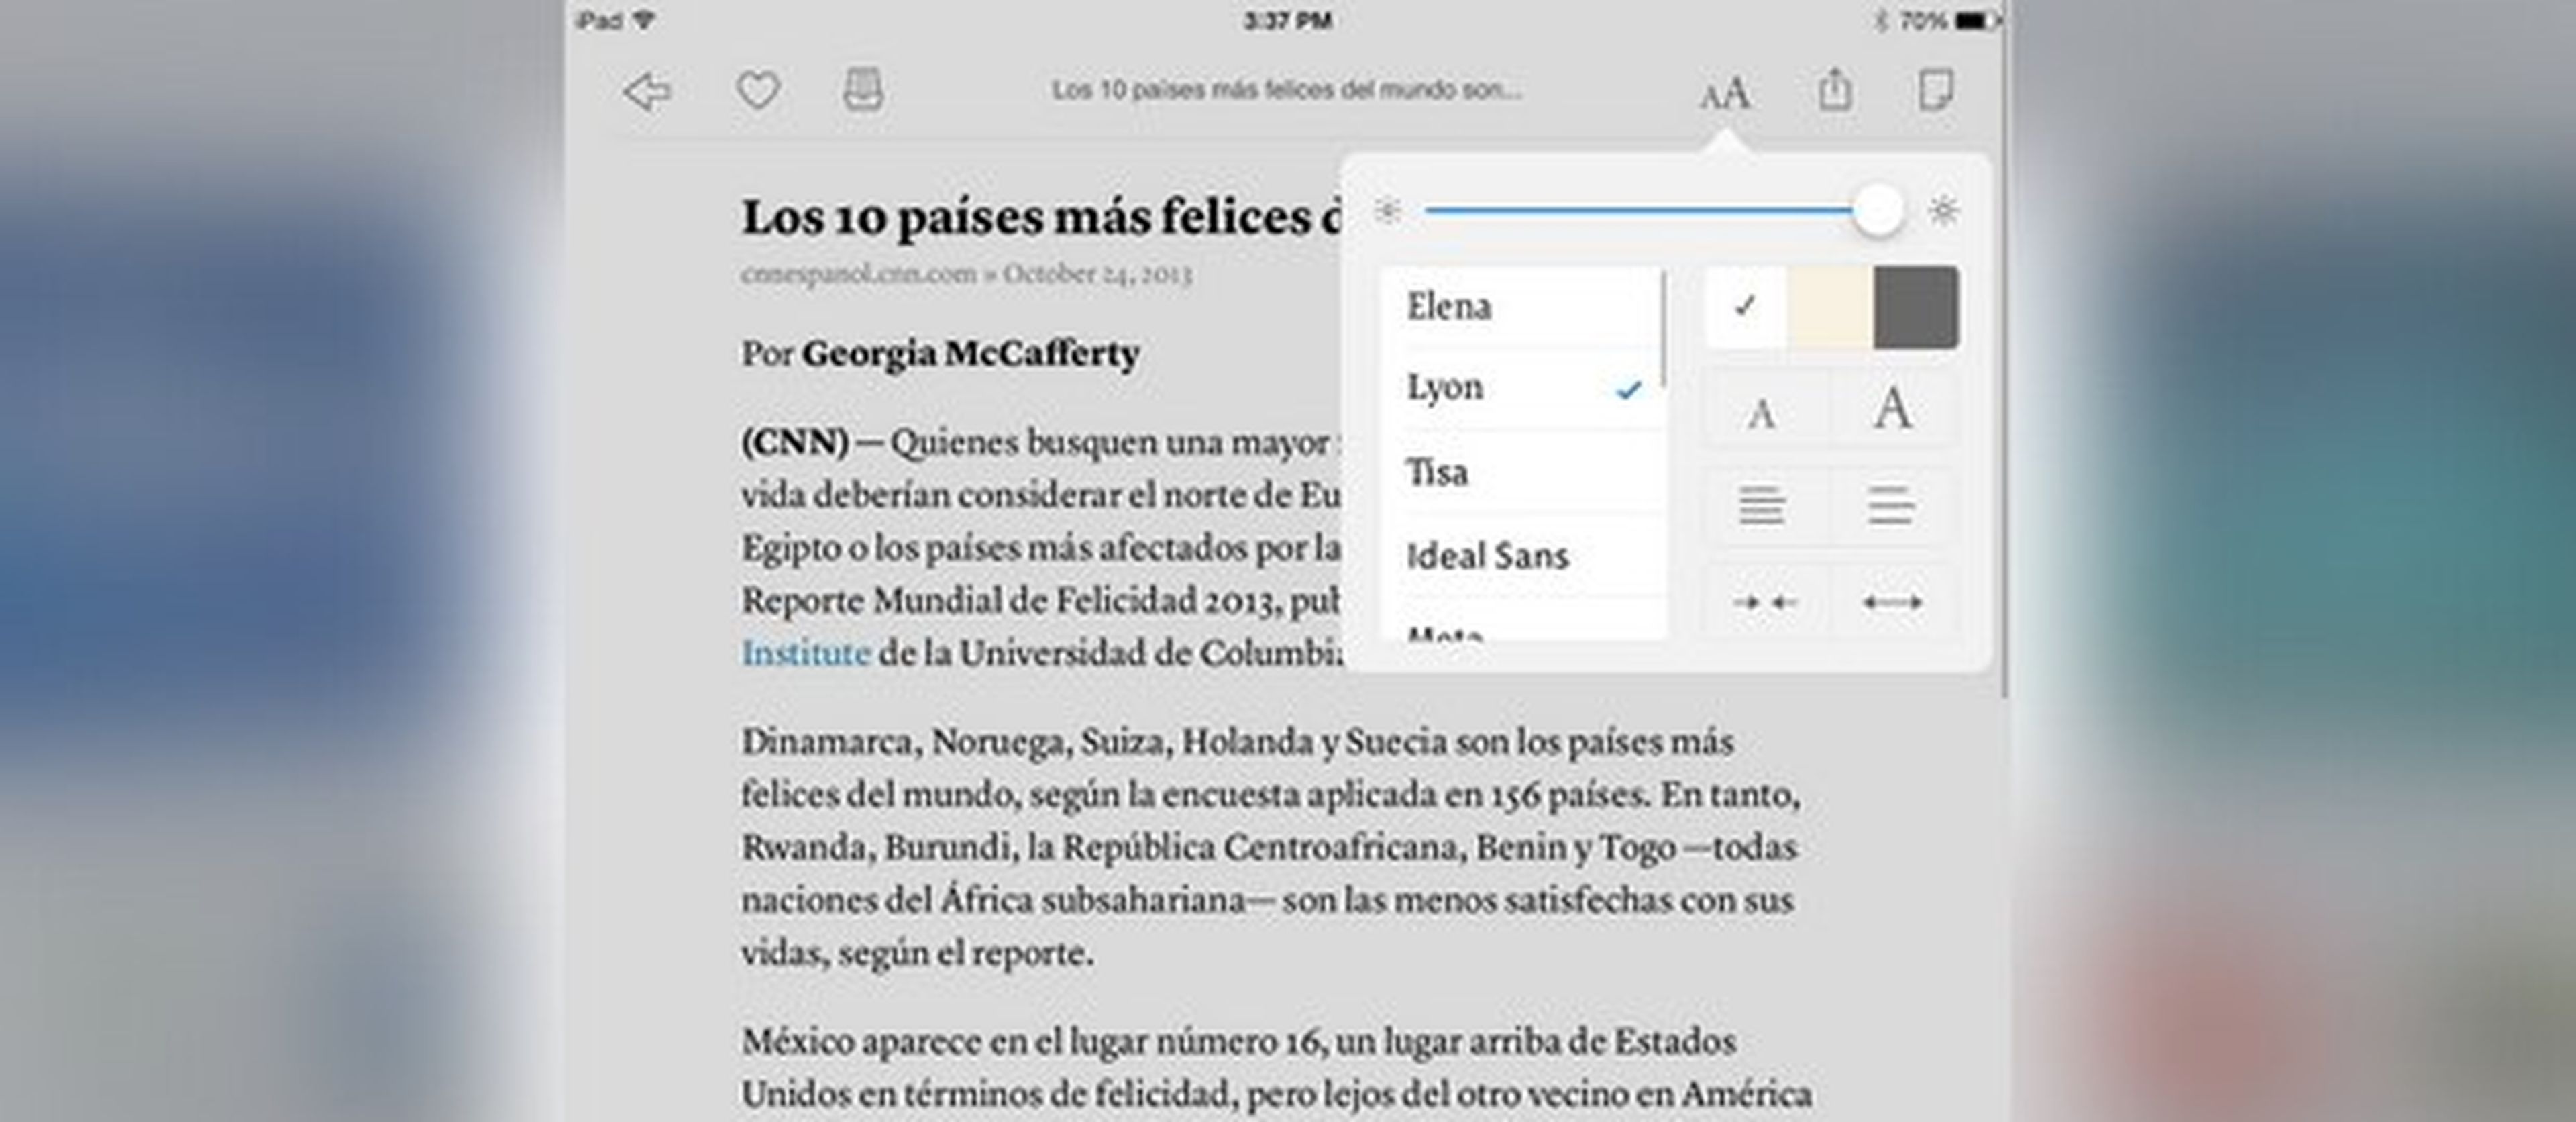Select white background theme
Image resolution: width=2576 pixels, height=1122 pixels.
(1745, 307)
